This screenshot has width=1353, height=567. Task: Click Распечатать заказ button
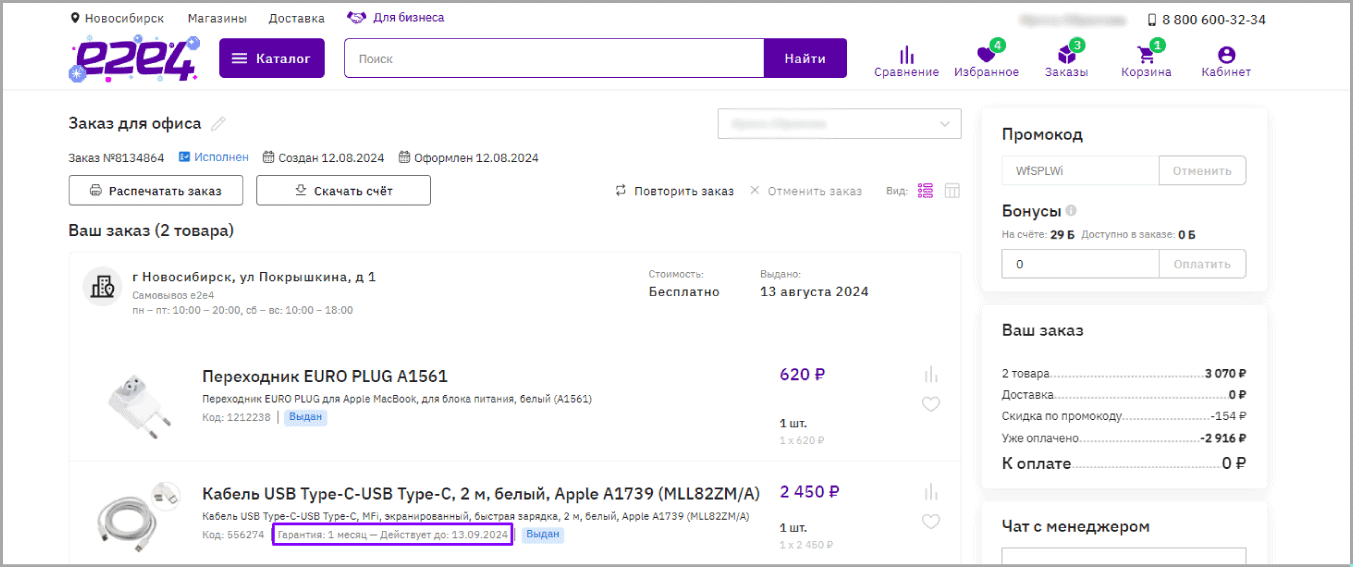coord(154,190)
